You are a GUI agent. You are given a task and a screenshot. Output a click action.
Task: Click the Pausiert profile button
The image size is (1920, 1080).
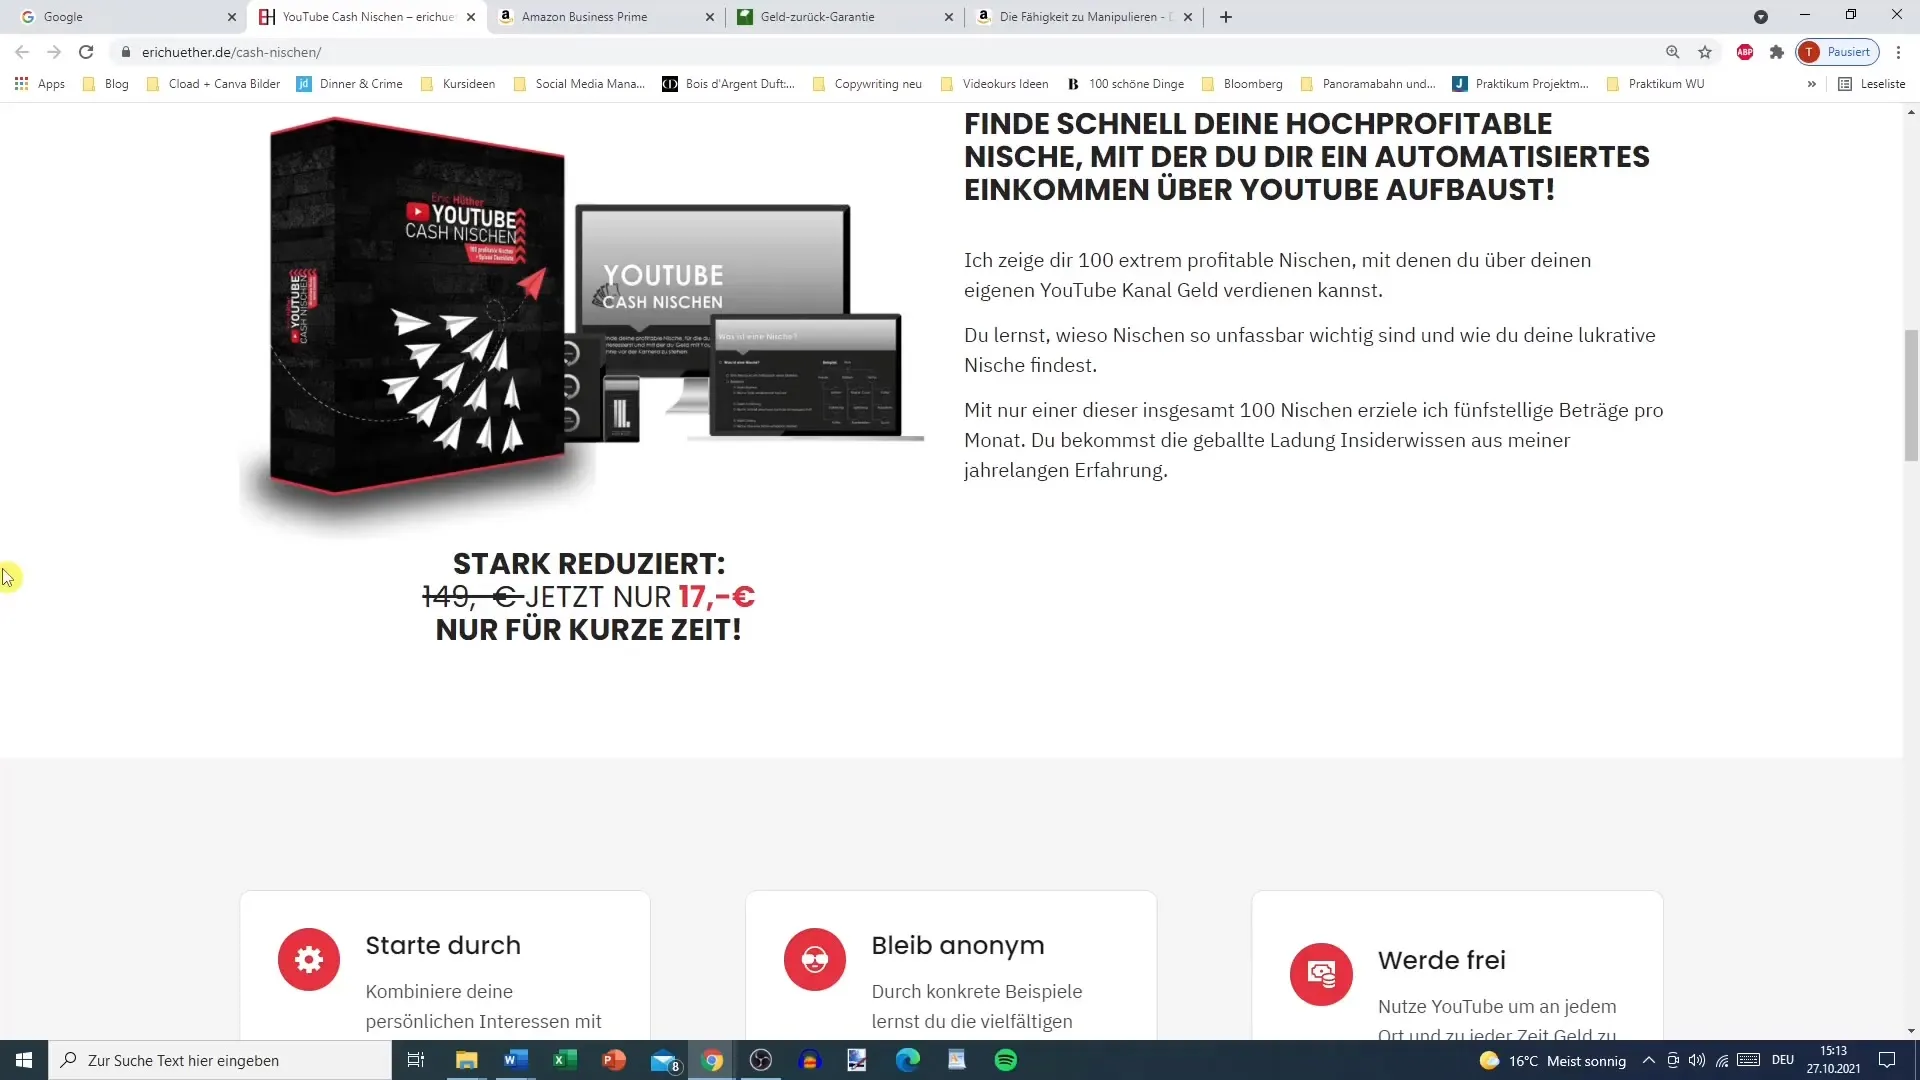coord(1838,52)
